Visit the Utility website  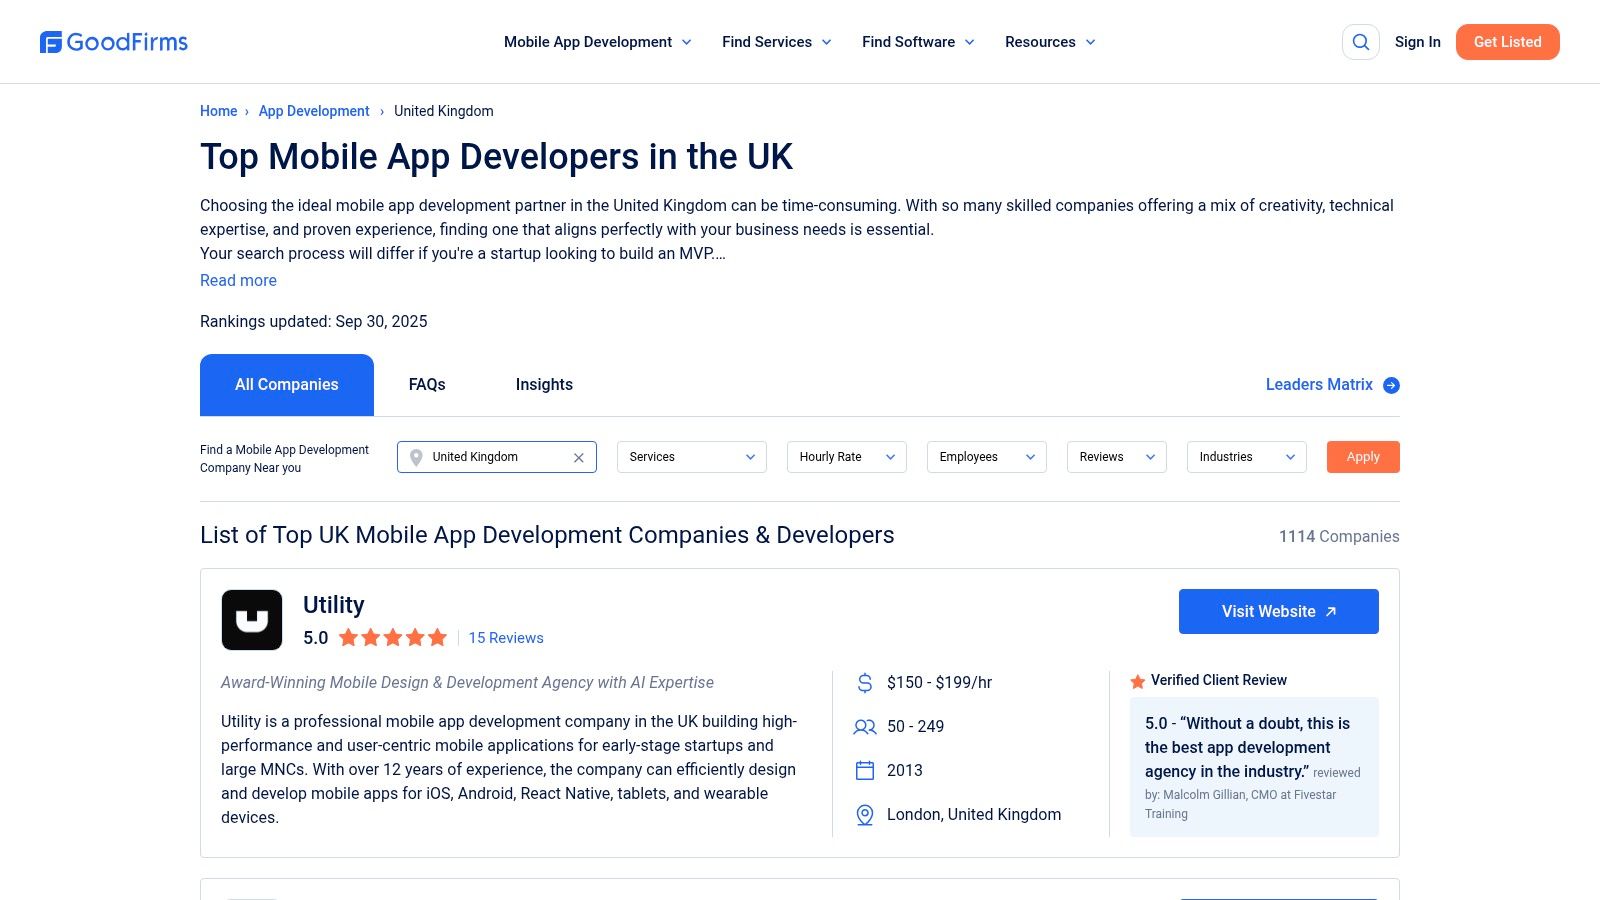click(1279, 611)
